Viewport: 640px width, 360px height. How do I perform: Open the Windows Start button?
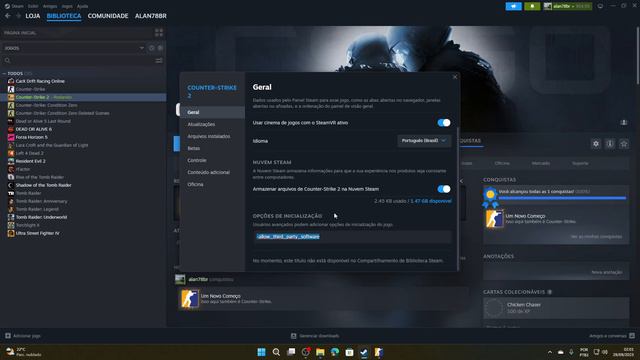261,352
